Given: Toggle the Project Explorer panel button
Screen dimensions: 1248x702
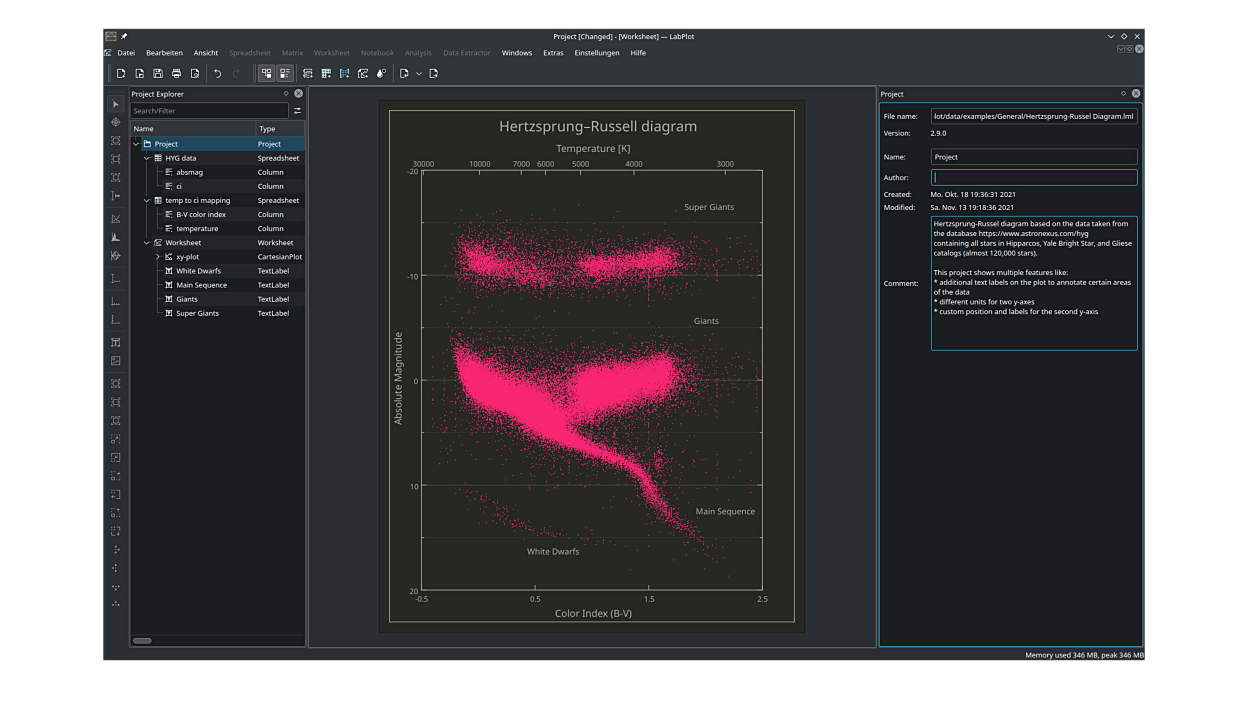Looking at the screenshot, I should (266, 74).
